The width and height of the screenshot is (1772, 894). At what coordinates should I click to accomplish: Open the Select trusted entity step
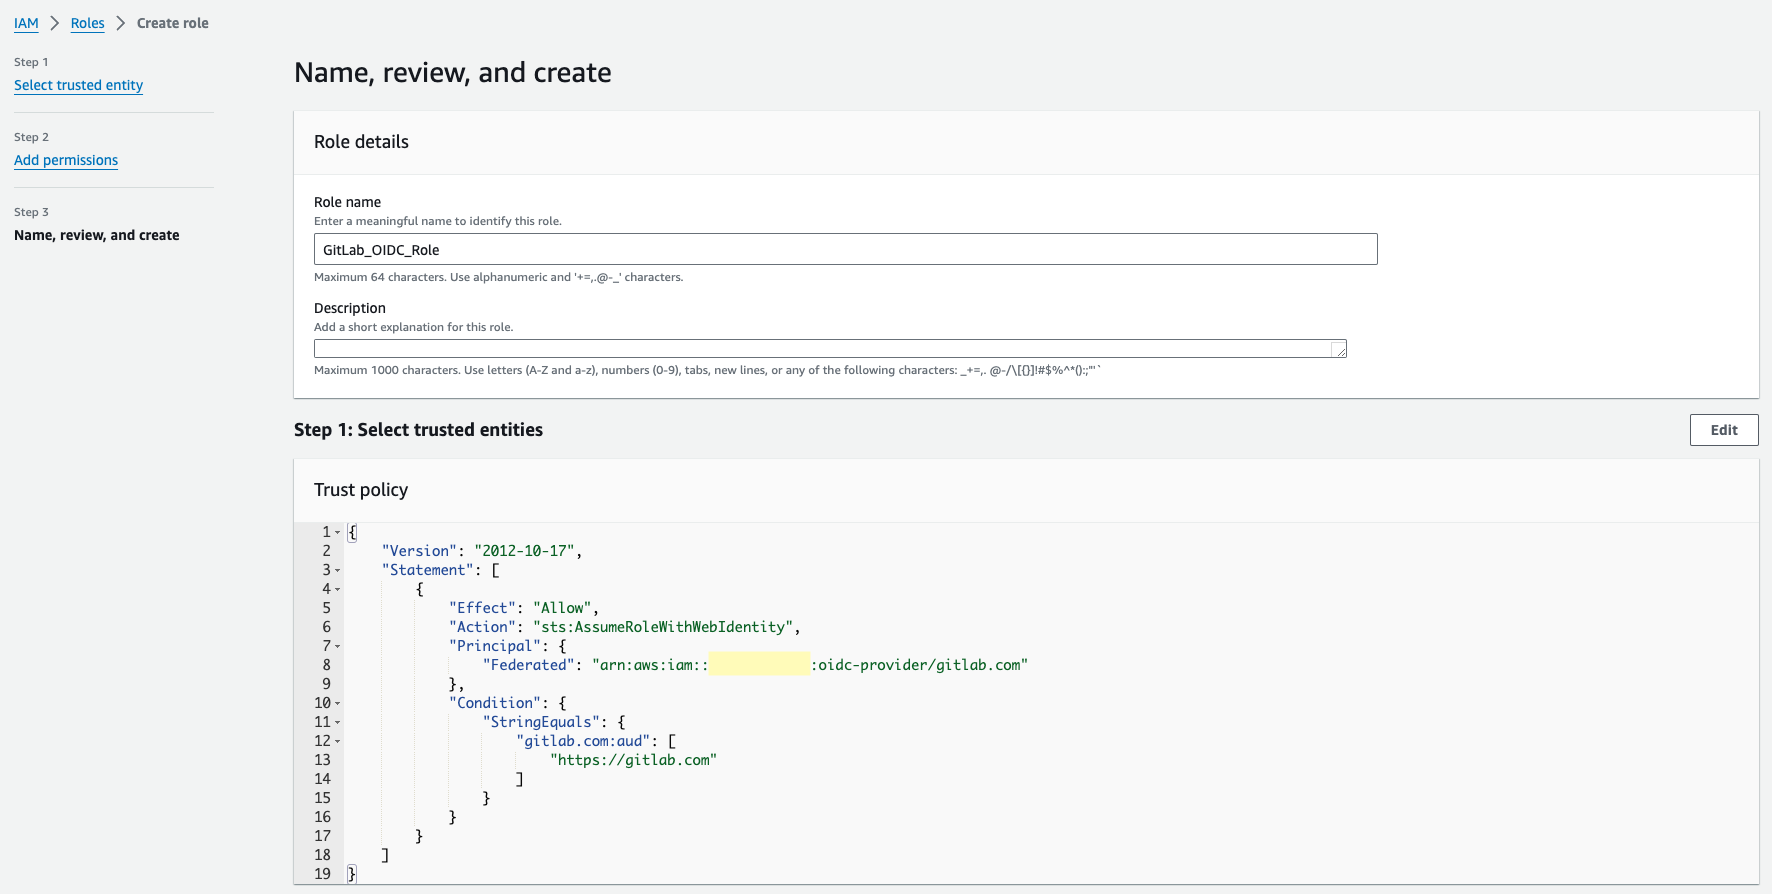78,85
